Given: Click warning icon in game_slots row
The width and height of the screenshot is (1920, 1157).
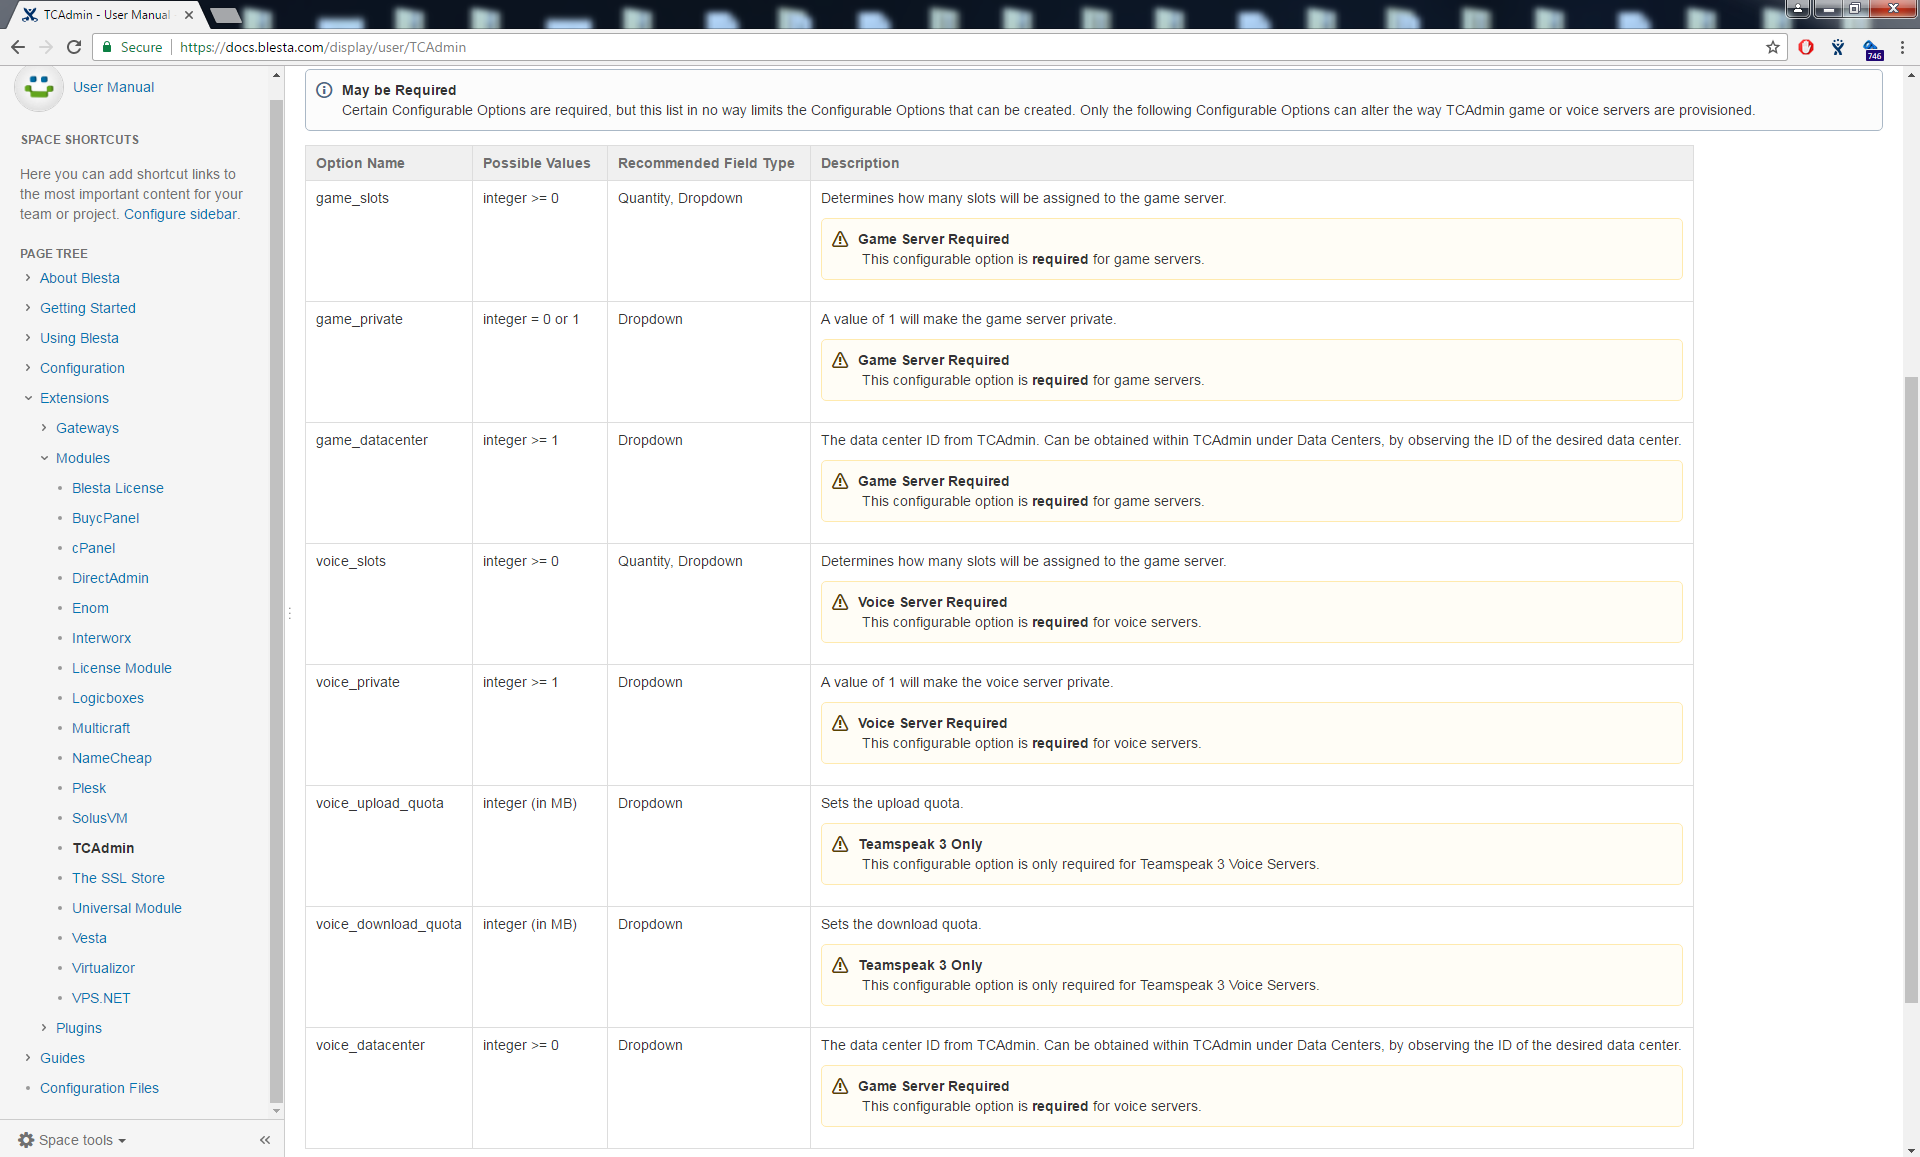Looking at the screenshot, I should pyautogui.click(x=840, y=239).
